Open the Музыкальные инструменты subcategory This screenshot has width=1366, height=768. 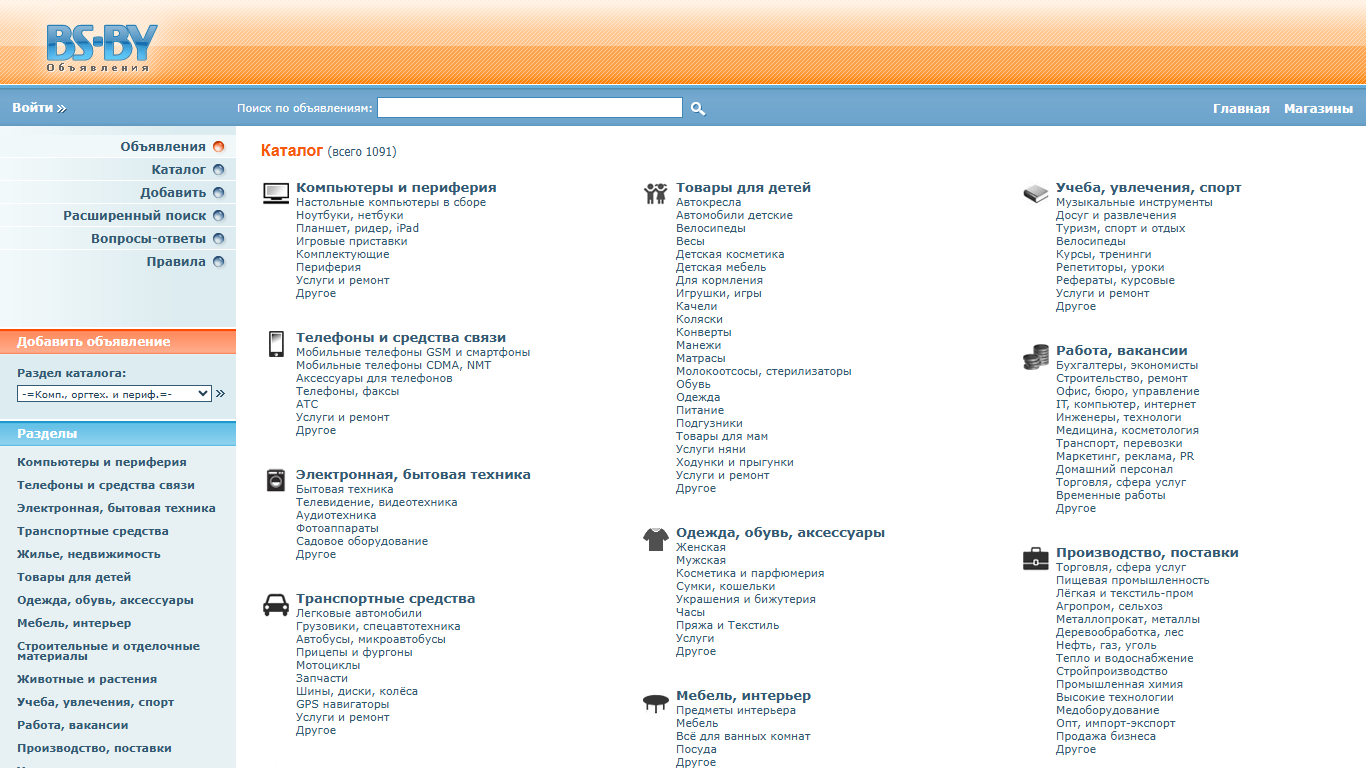[x=1134, y=202]
